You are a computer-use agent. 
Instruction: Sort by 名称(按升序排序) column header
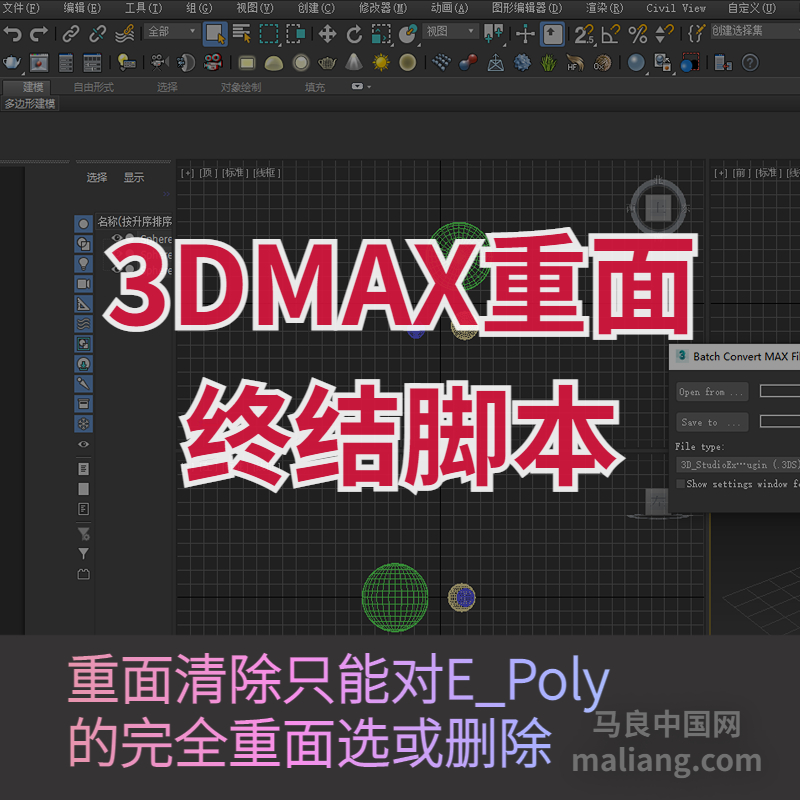pos(134,221)
